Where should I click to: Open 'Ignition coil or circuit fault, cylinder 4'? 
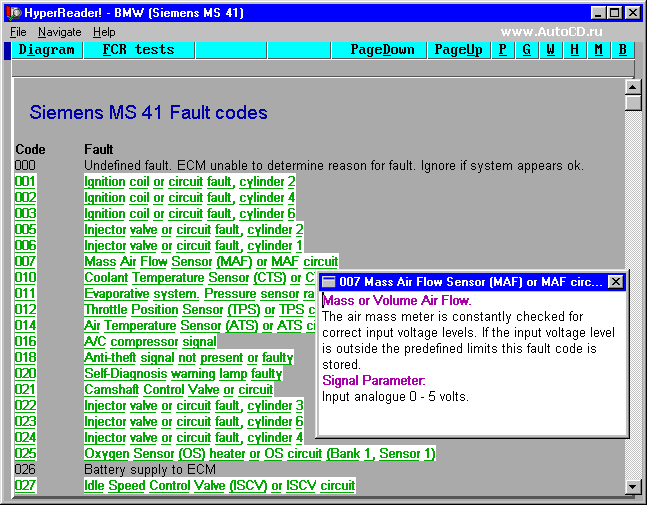click(x=190, y=198)
